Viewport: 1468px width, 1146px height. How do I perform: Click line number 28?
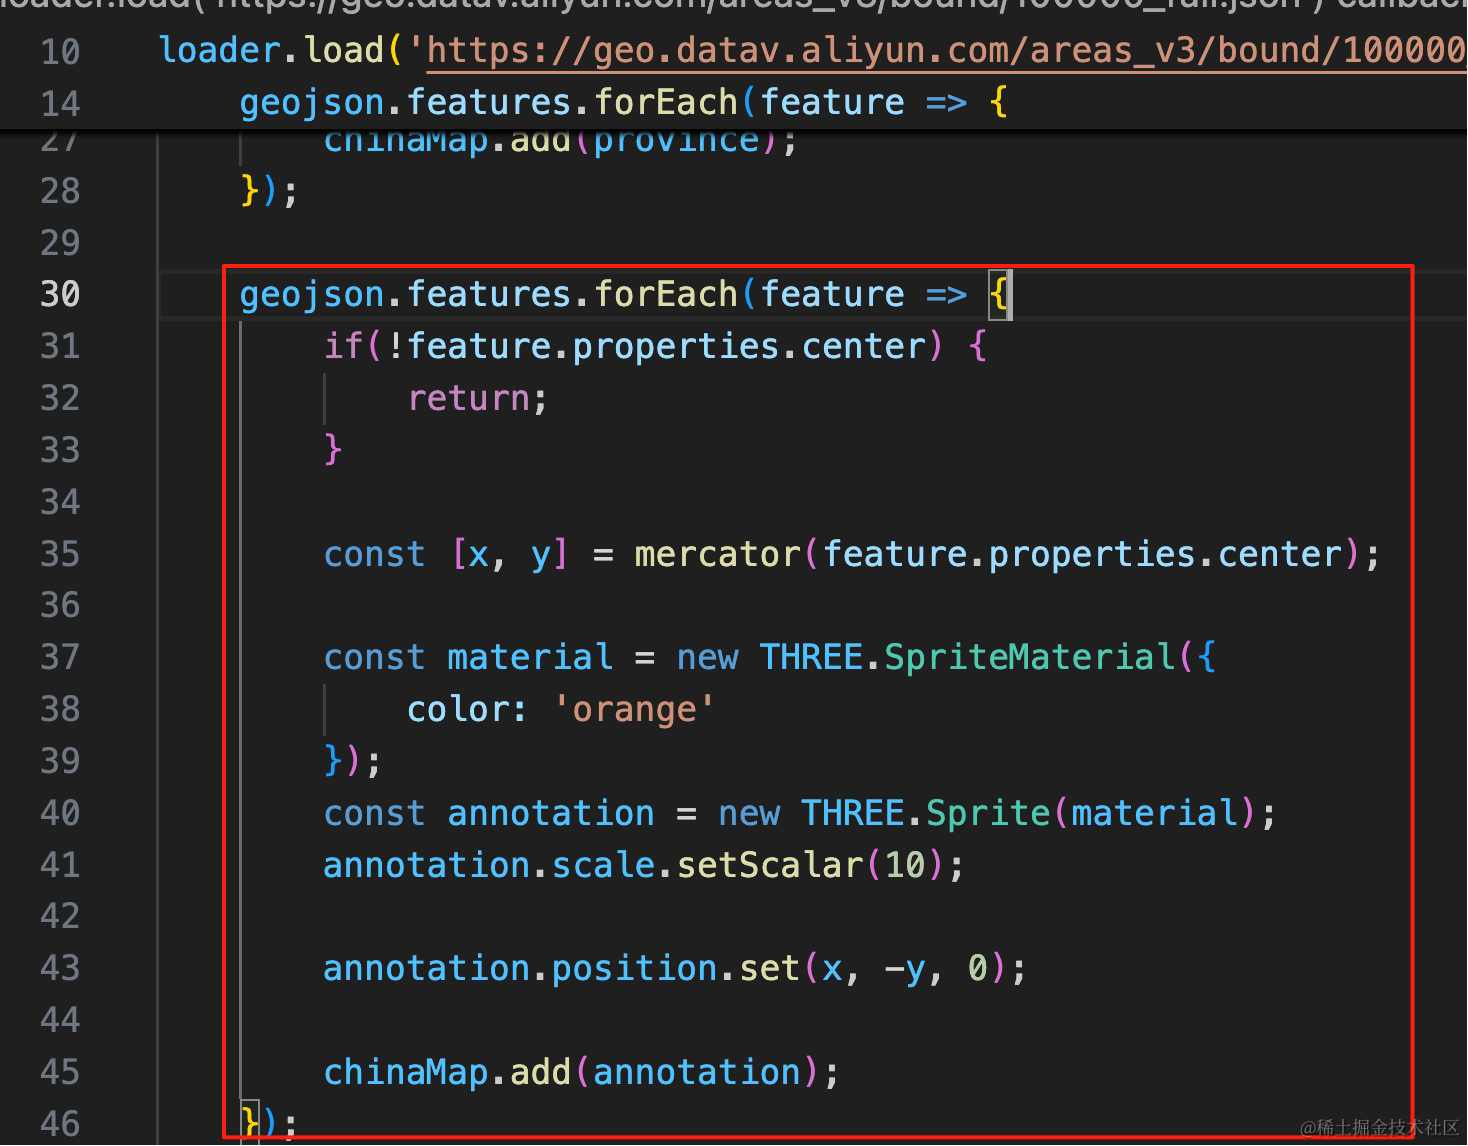(x=60, y=190)
